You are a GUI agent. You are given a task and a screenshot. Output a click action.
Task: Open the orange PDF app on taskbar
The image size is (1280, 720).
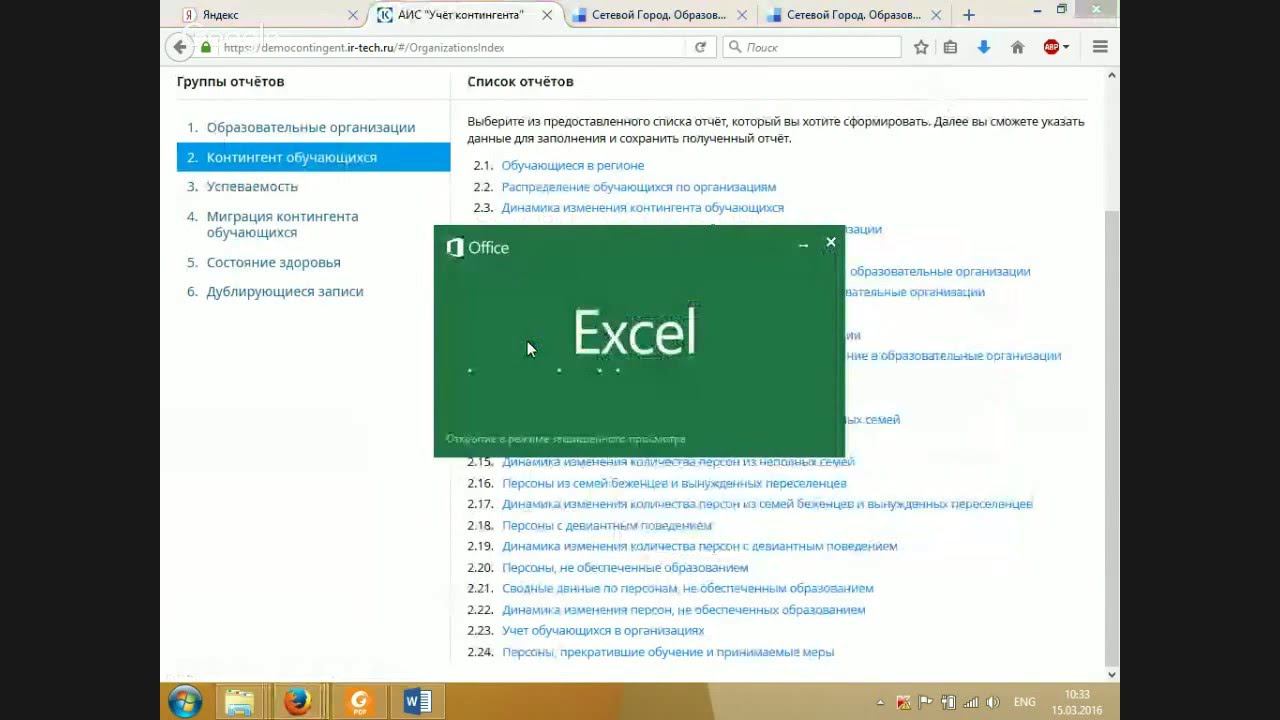click(x=359, y=702)
